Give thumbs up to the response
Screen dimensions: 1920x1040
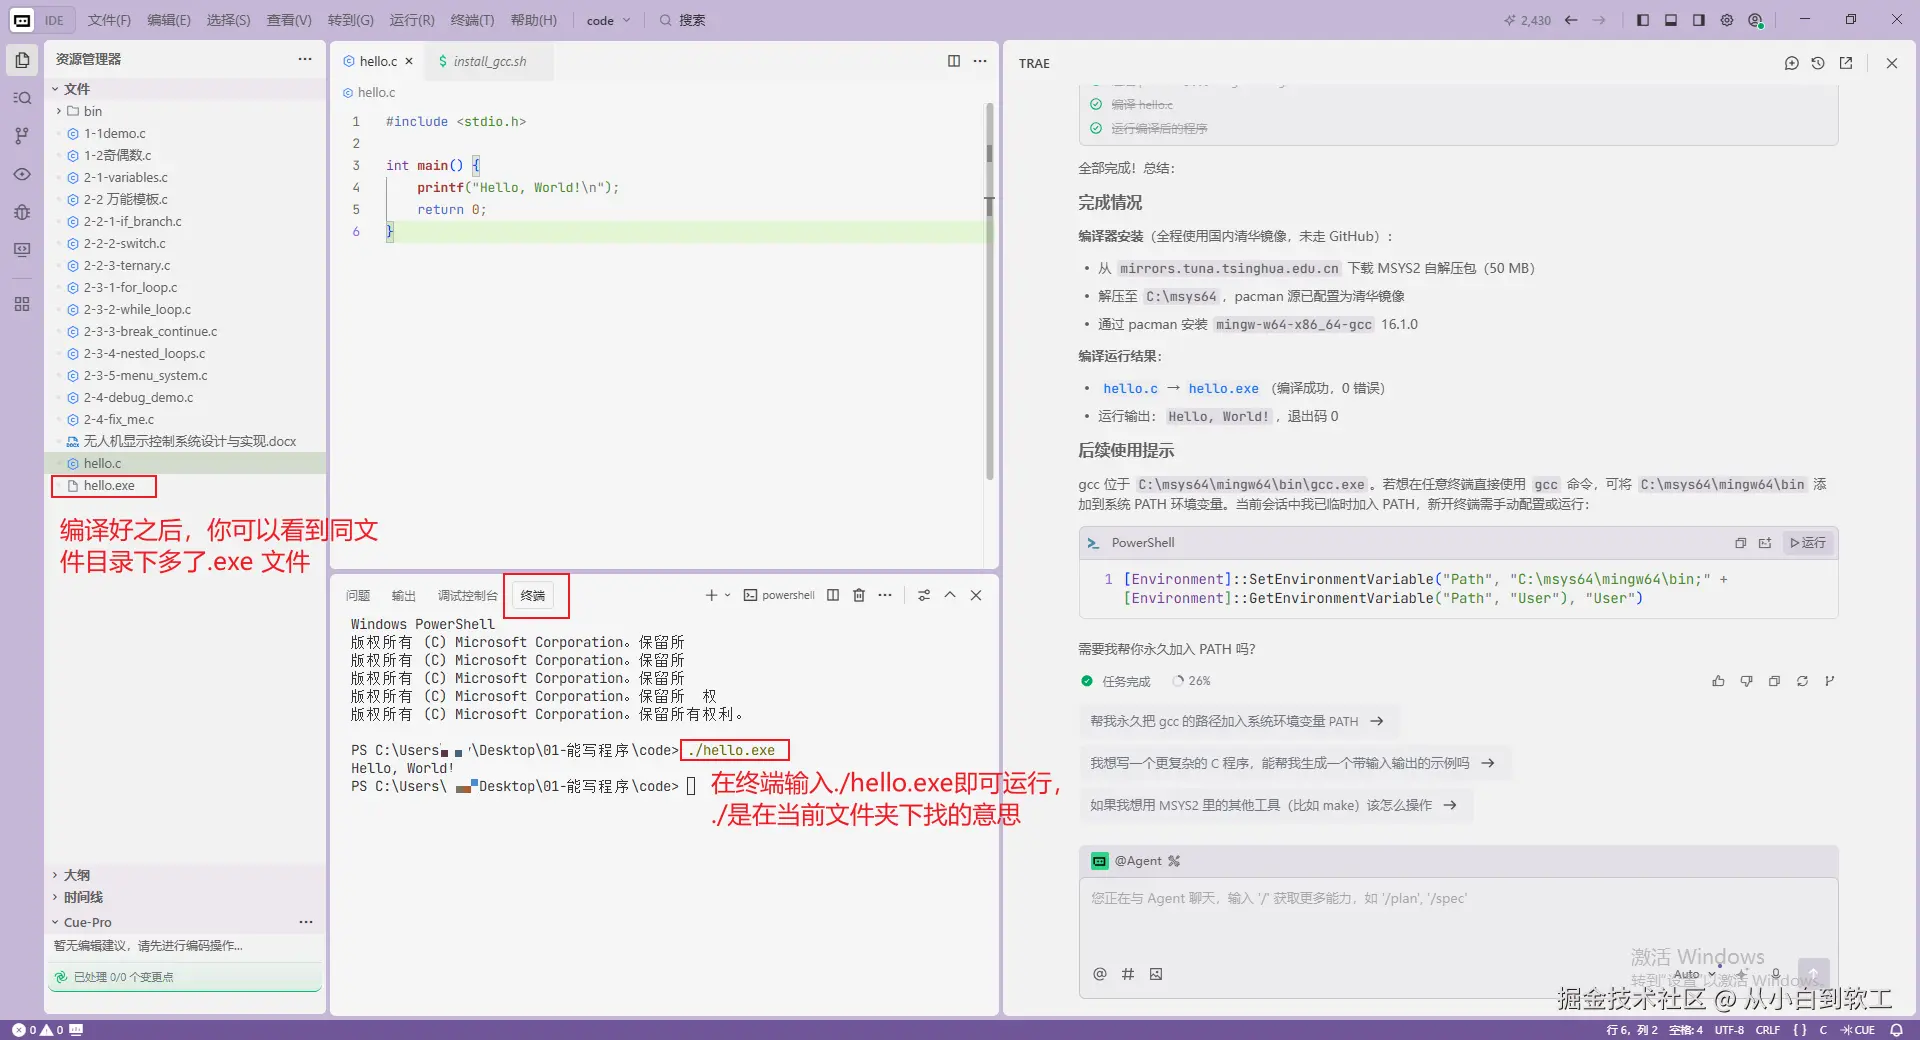1718,681
